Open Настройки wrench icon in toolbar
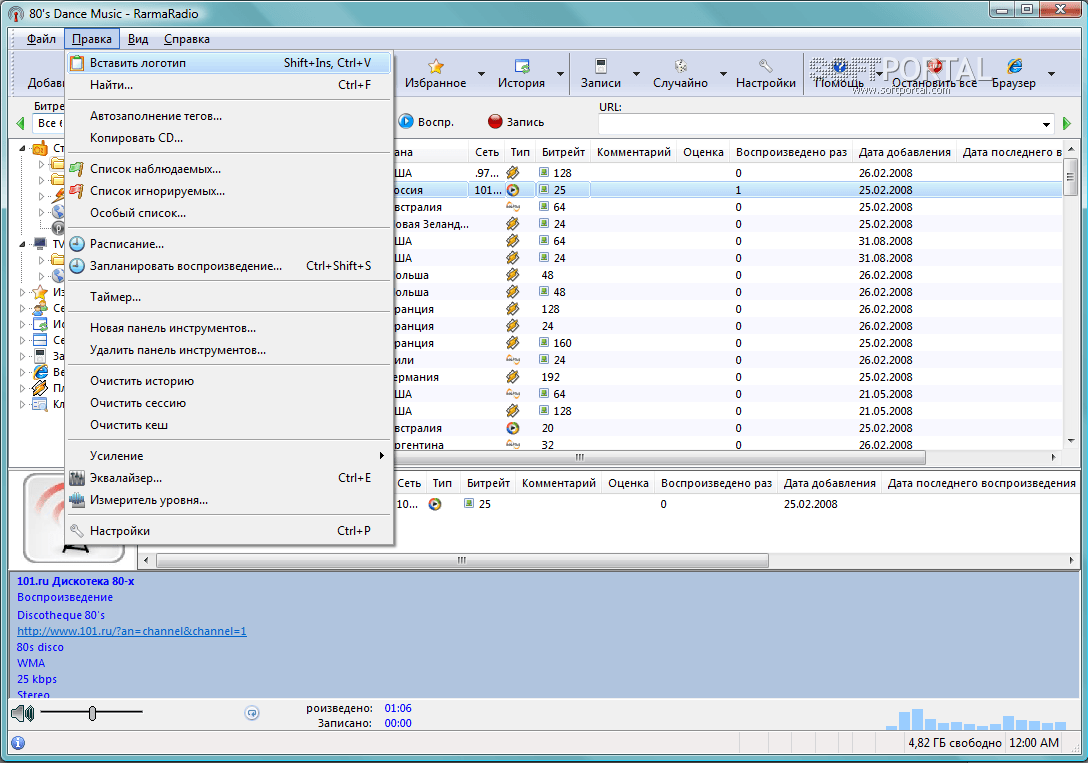The image size is (1088, 763). (765, 67)
